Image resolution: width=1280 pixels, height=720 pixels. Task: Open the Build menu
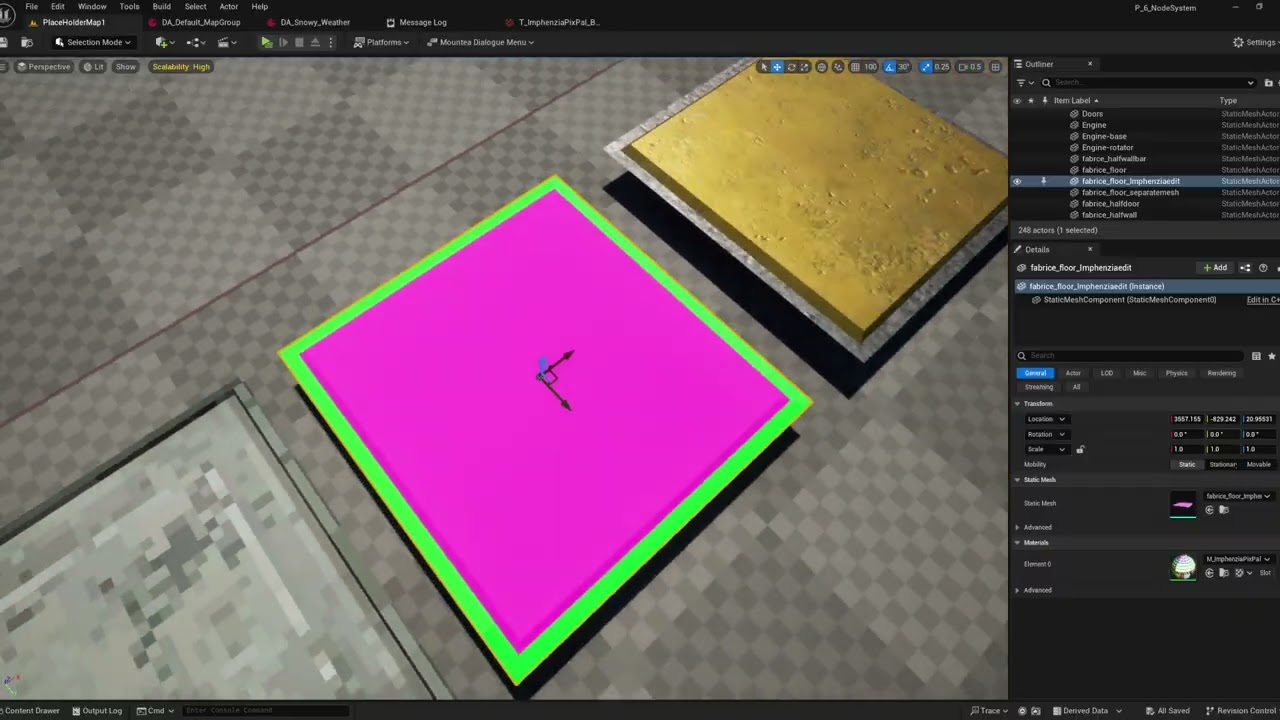pos(161,6)
